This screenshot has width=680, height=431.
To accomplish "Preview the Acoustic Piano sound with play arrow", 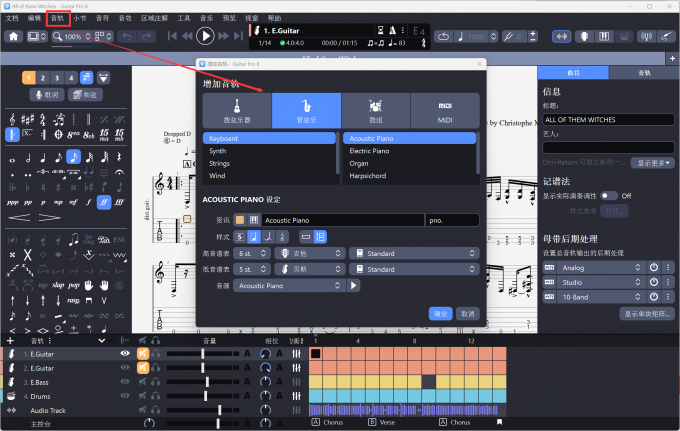I will (x=353, y=286).
